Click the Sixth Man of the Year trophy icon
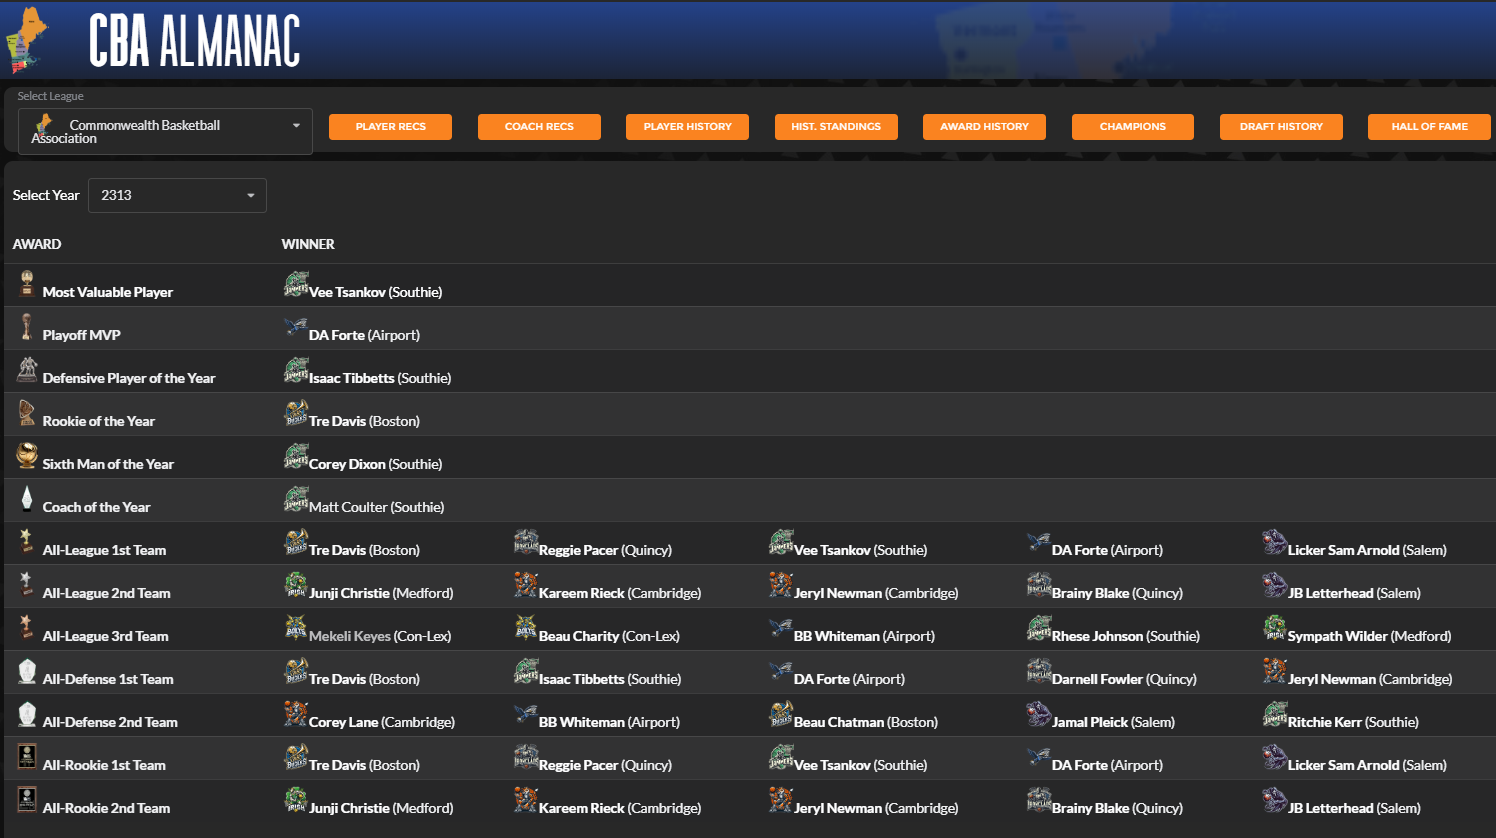 click(x=27, y=456)
